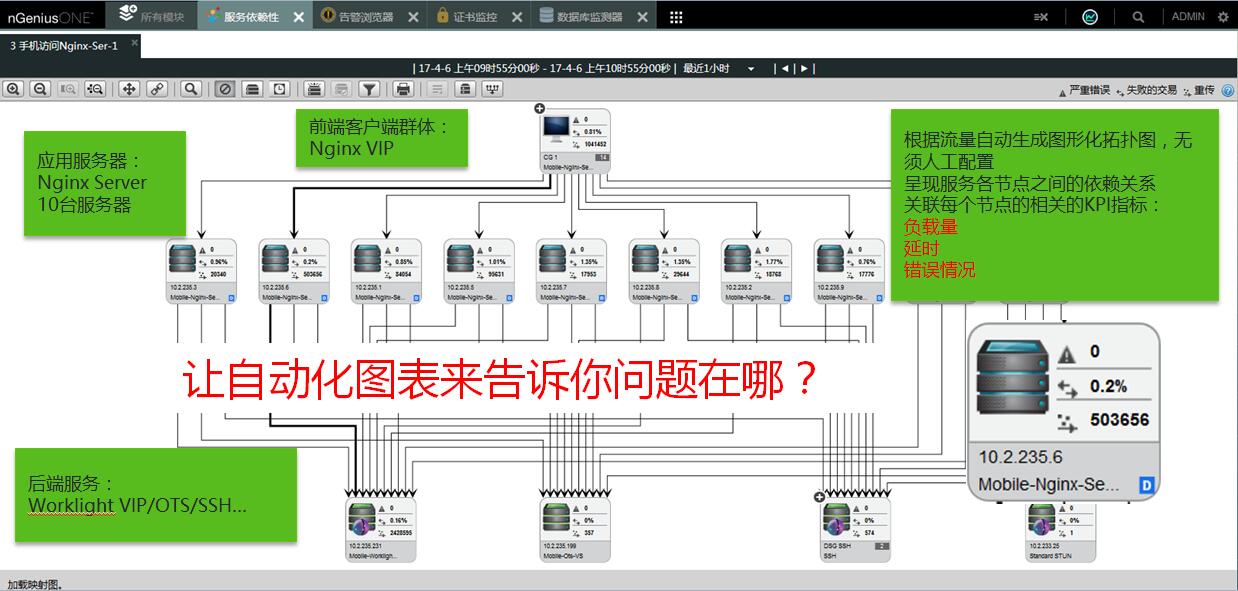Select the pan/move arrows tool

(129, 89)
